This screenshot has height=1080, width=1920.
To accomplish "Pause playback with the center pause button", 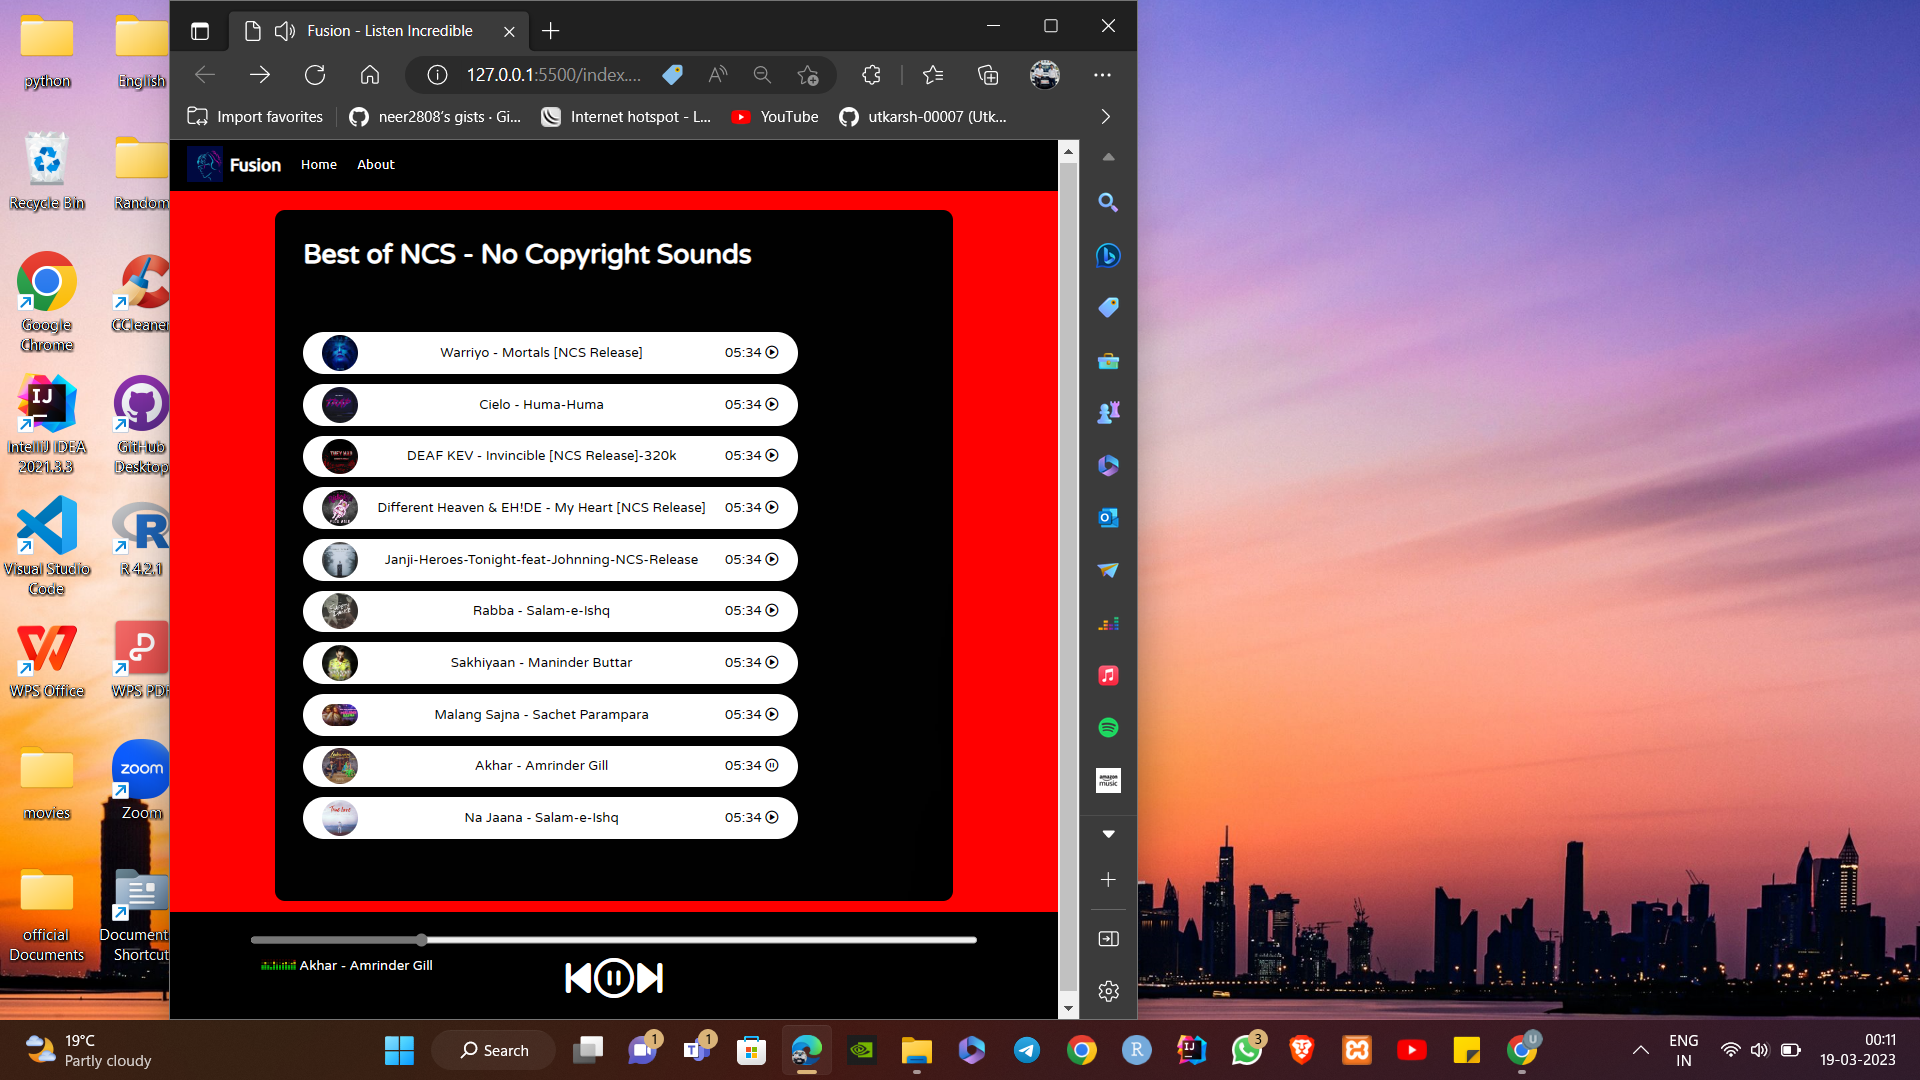I will (613, 978).
